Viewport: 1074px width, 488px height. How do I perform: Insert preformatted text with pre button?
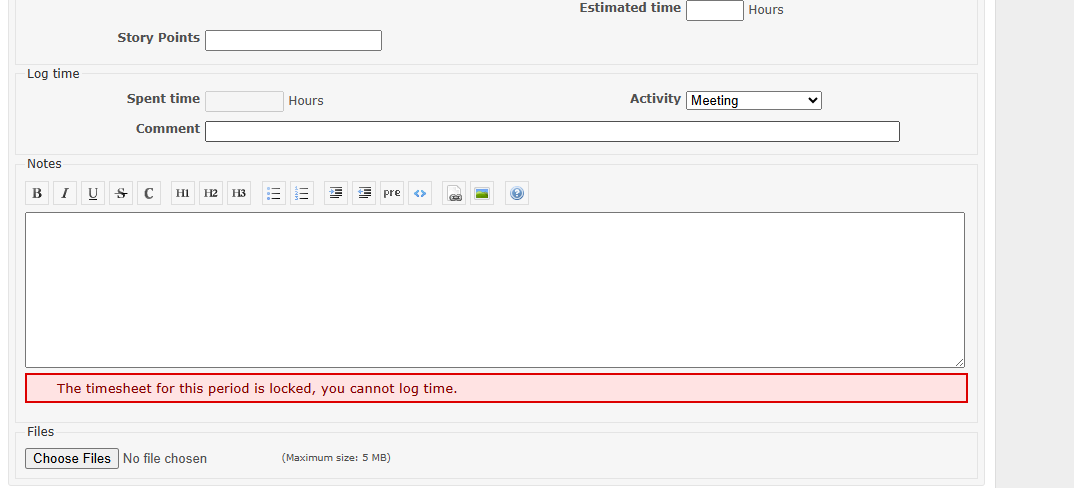[x=392, y=193]
